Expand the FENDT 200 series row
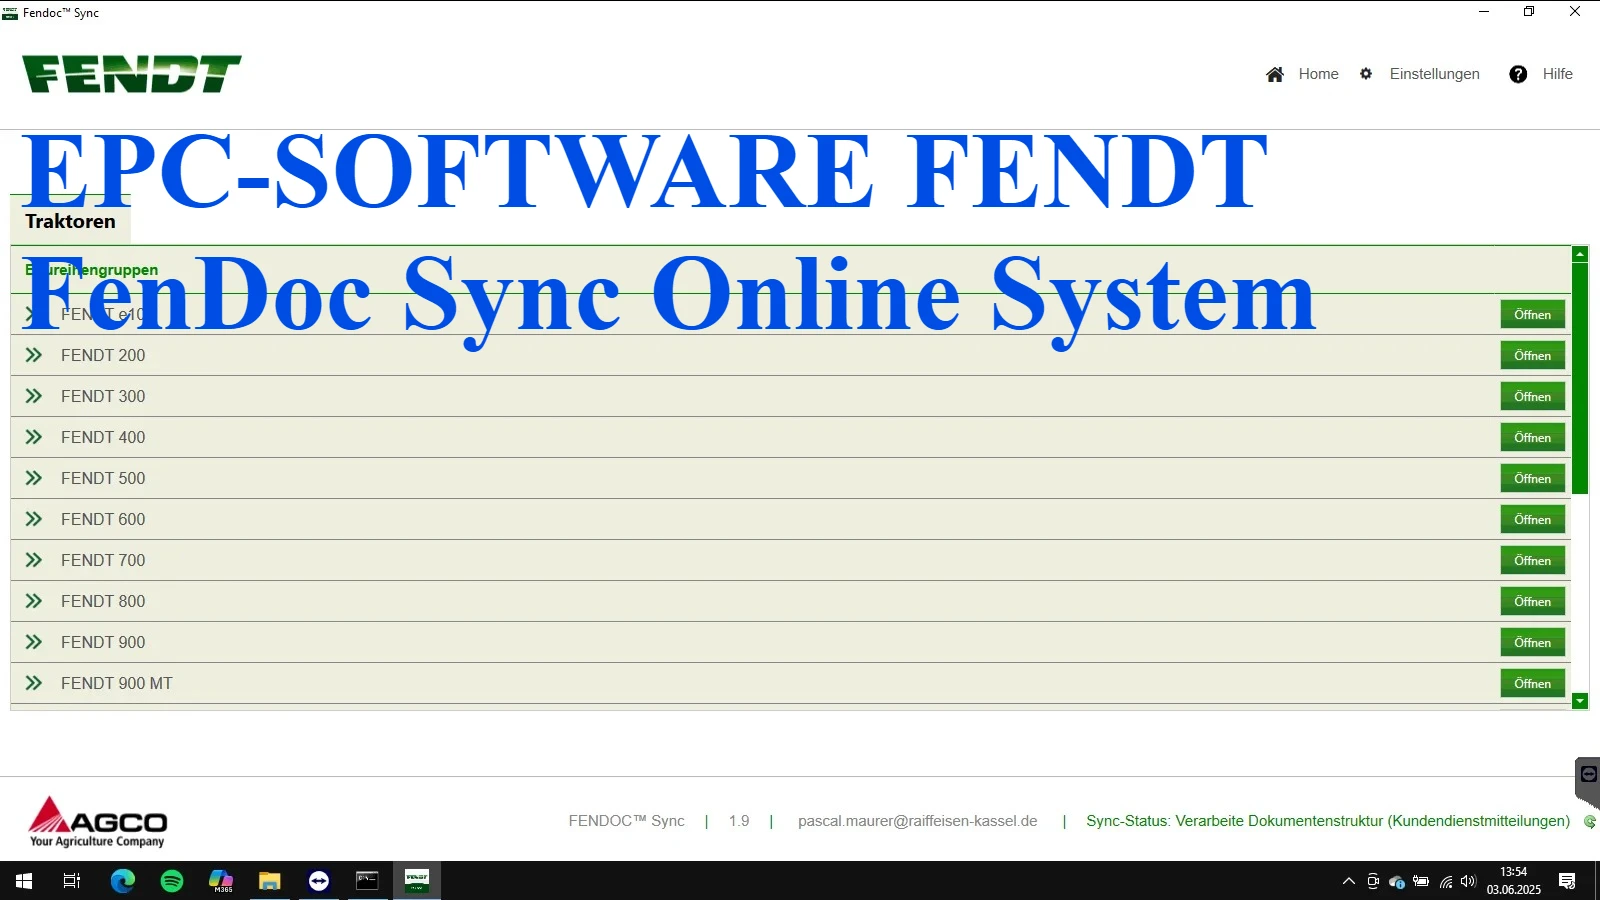The width and height of the screenshot is (1600, 900). tap(33, 355)
